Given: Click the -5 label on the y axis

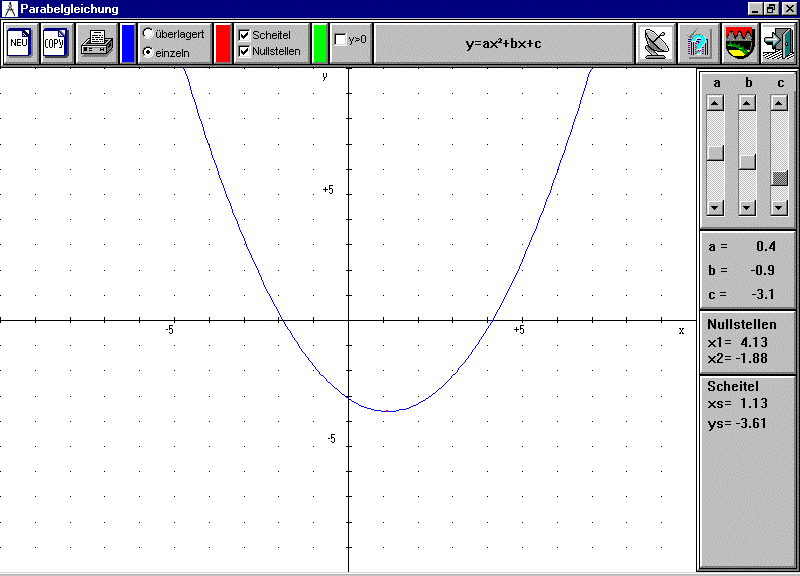Looking at the screenshot, I should pyautogui.click(x=332, y=439).
